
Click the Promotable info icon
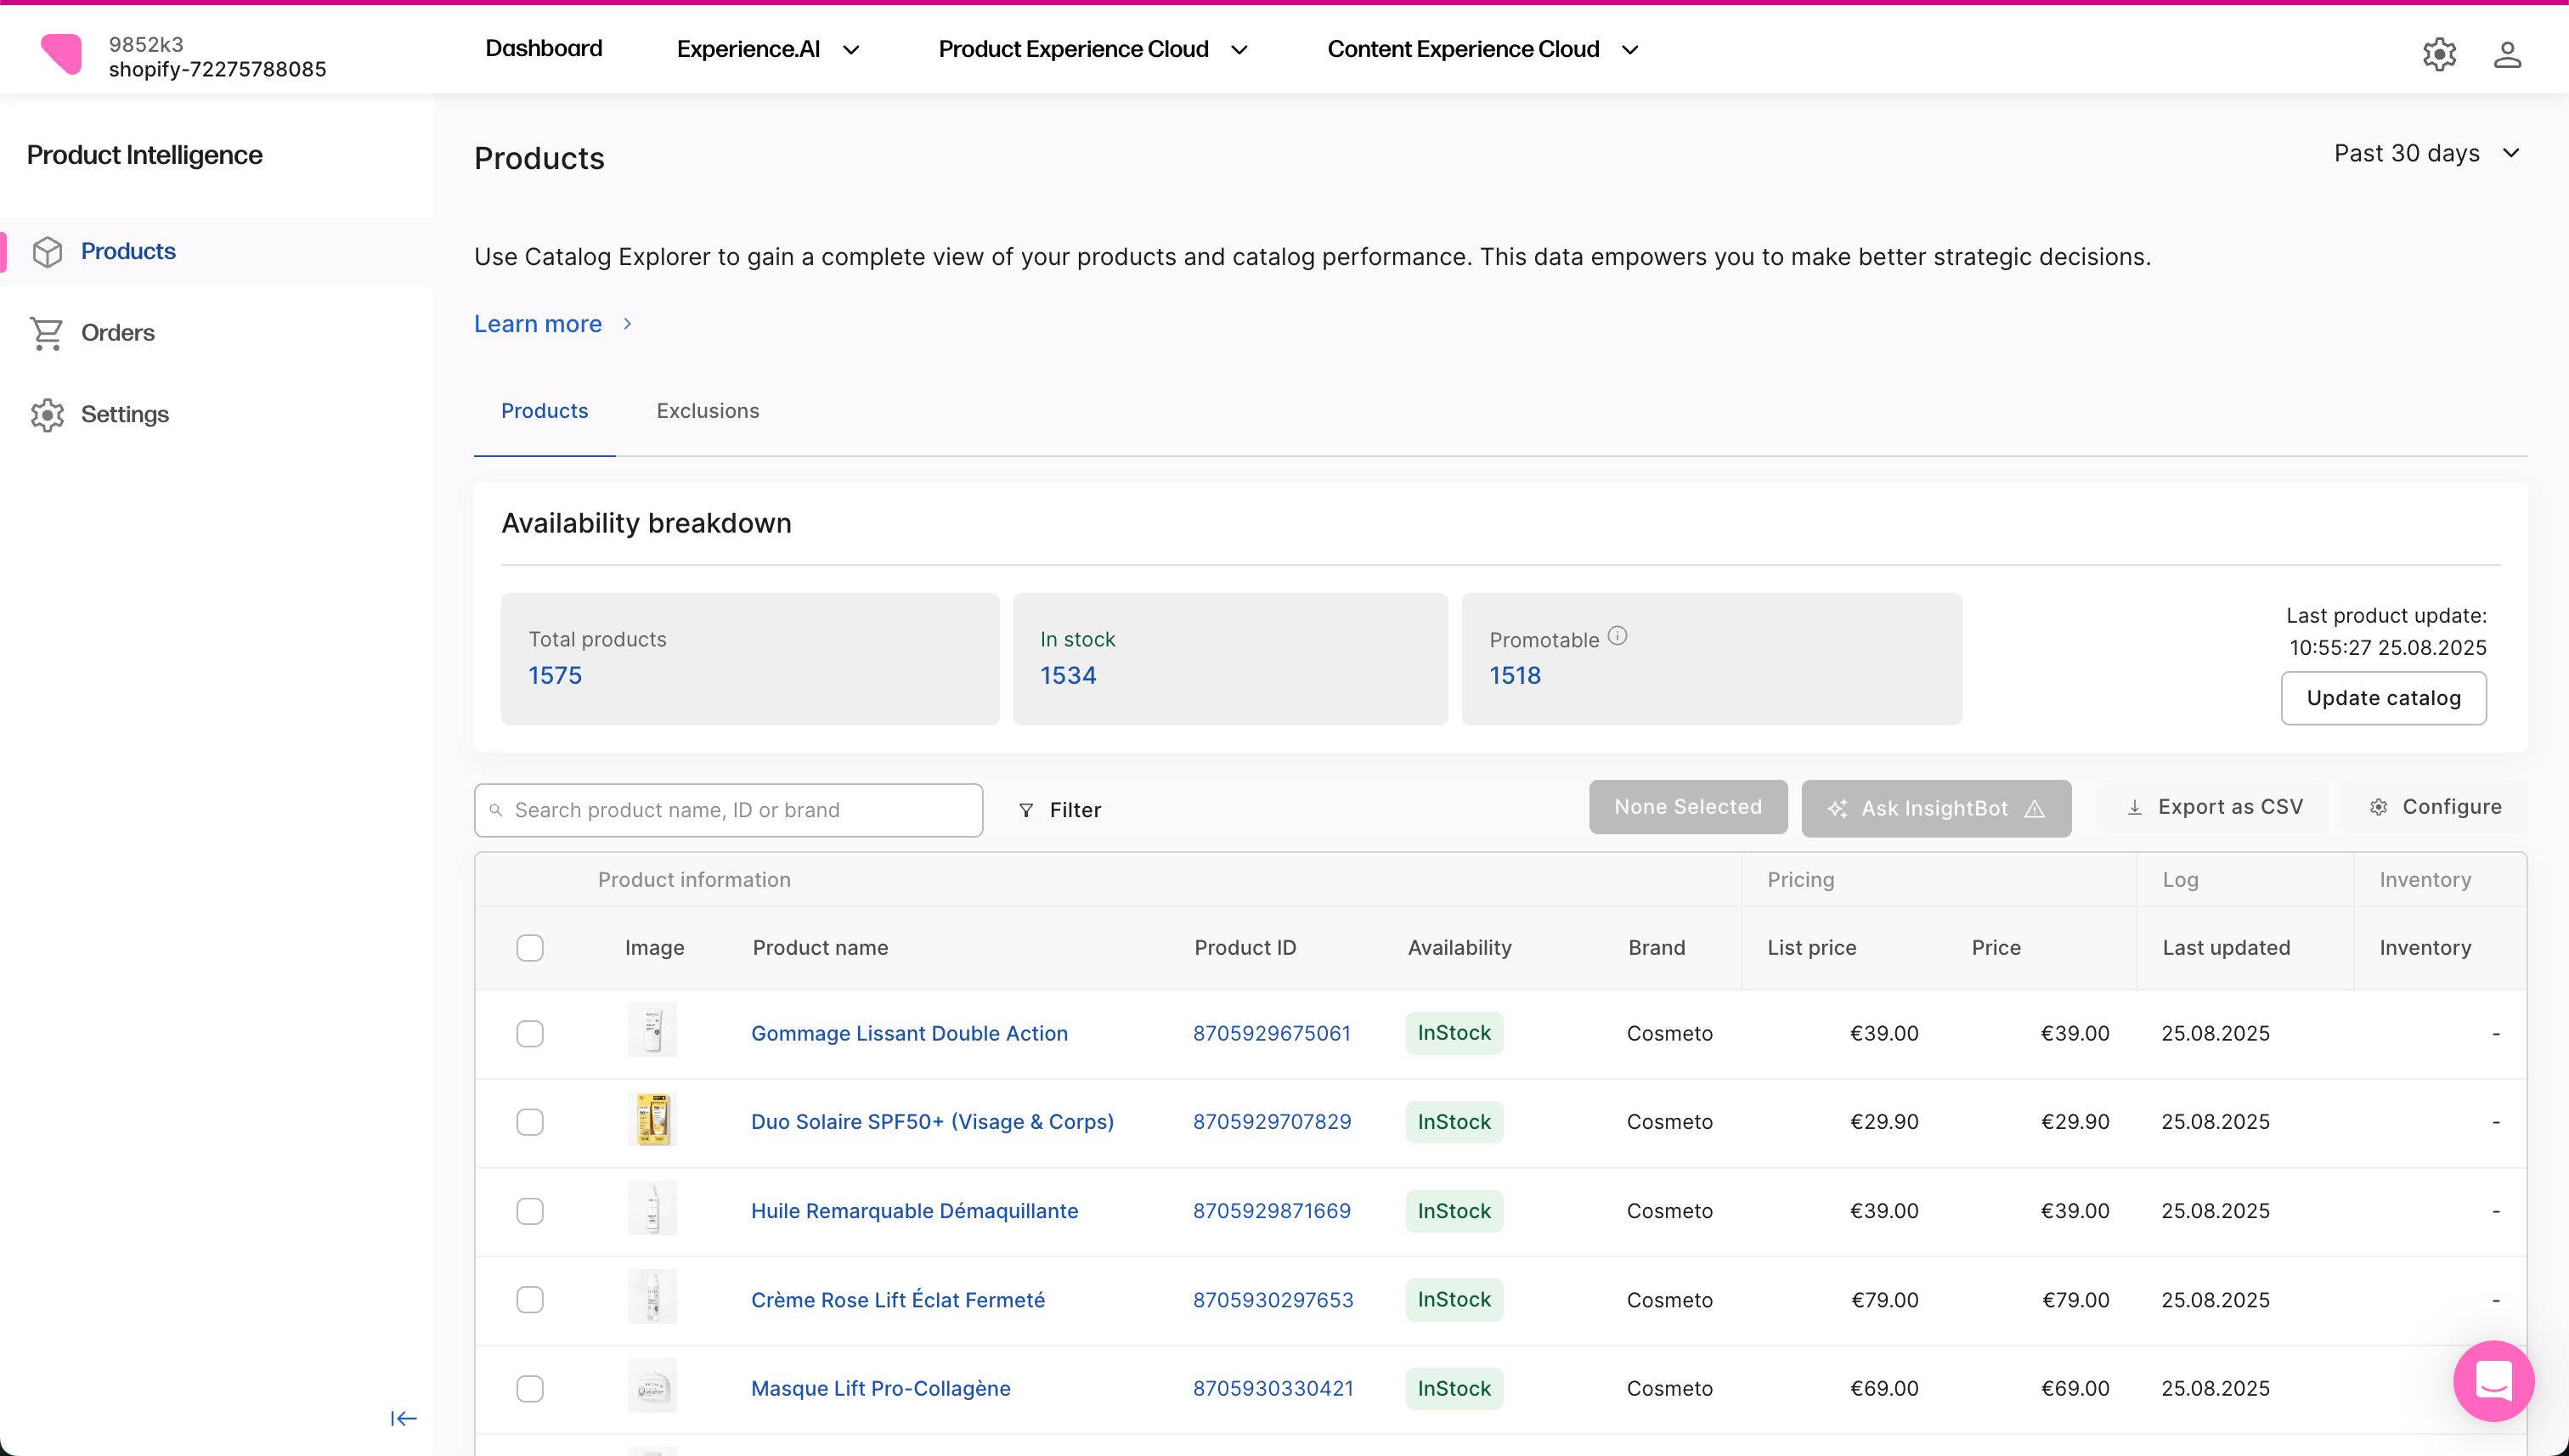pyautogui.click(x=1617, y=636)
